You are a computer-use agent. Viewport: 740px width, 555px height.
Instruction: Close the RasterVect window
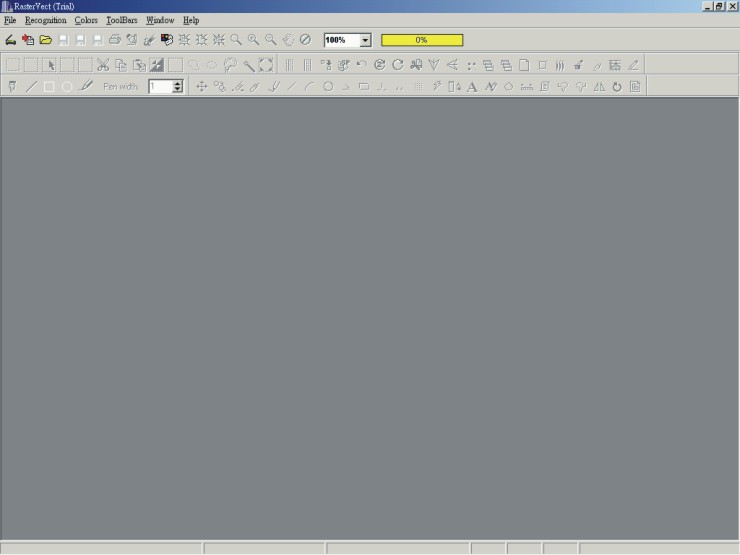click(x=732, y=7)
